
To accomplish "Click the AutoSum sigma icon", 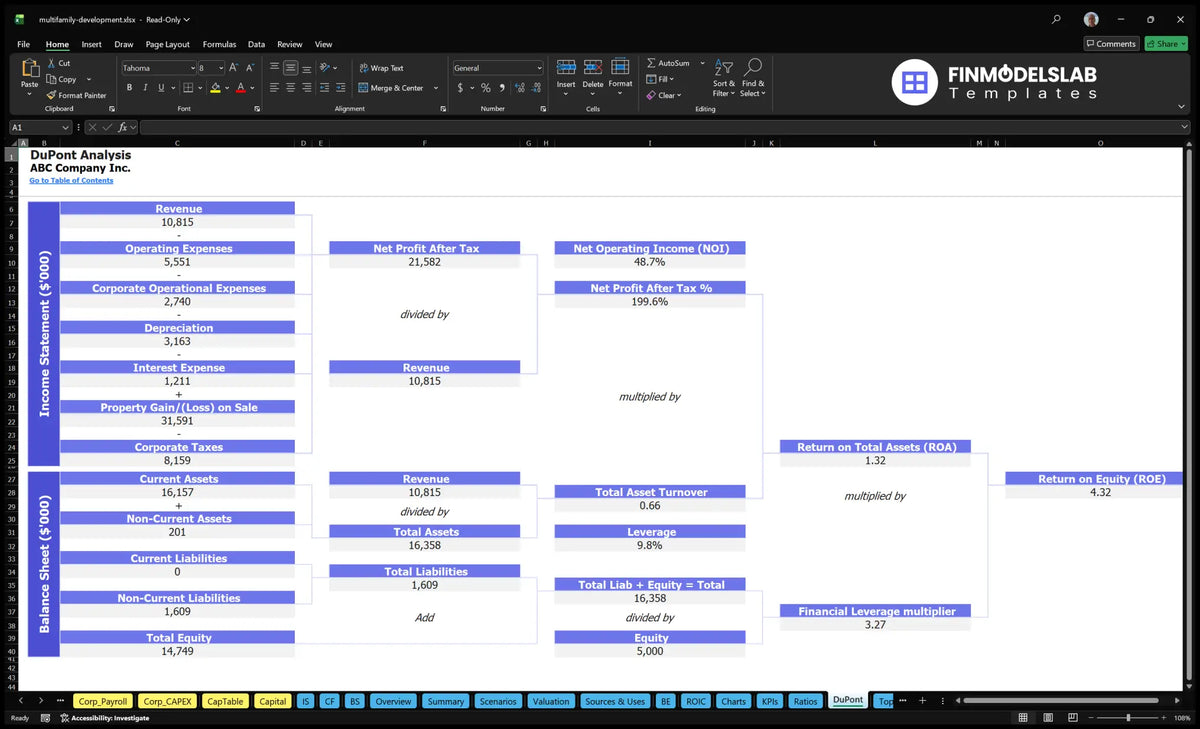I will click(x=651, y=63).
